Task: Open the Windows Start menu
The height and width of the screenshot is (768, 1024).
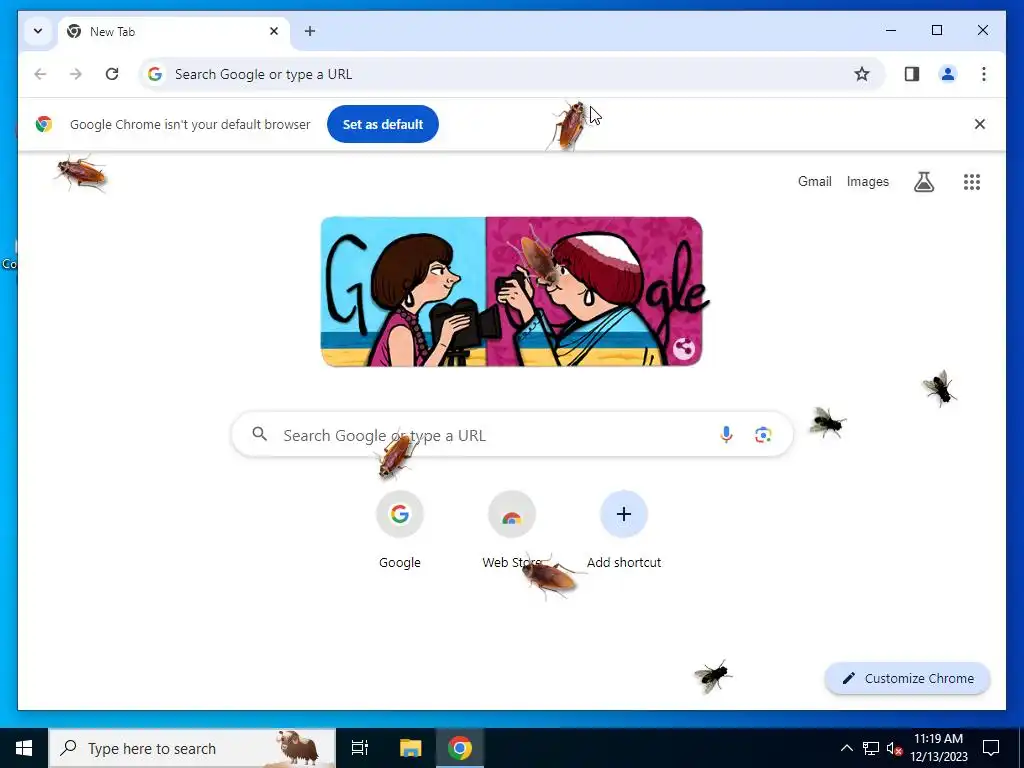Action: point(24,748)
